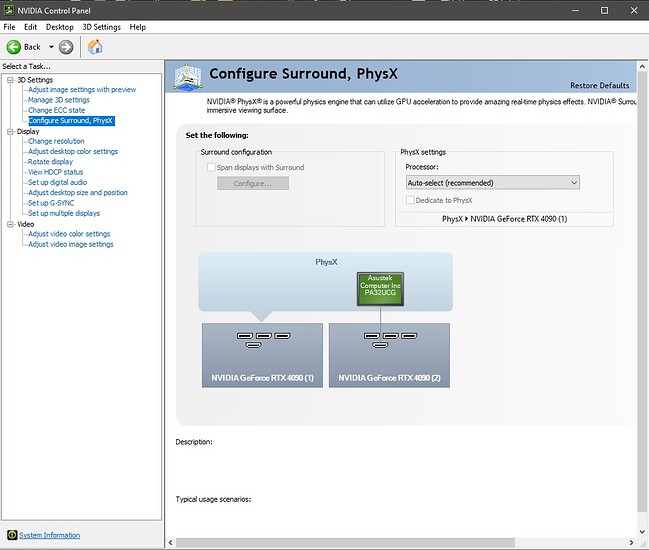Click the Home icon in toolbar
This screenshot has width=649, height=550.
pyautogui.click(x=95, y=47)
